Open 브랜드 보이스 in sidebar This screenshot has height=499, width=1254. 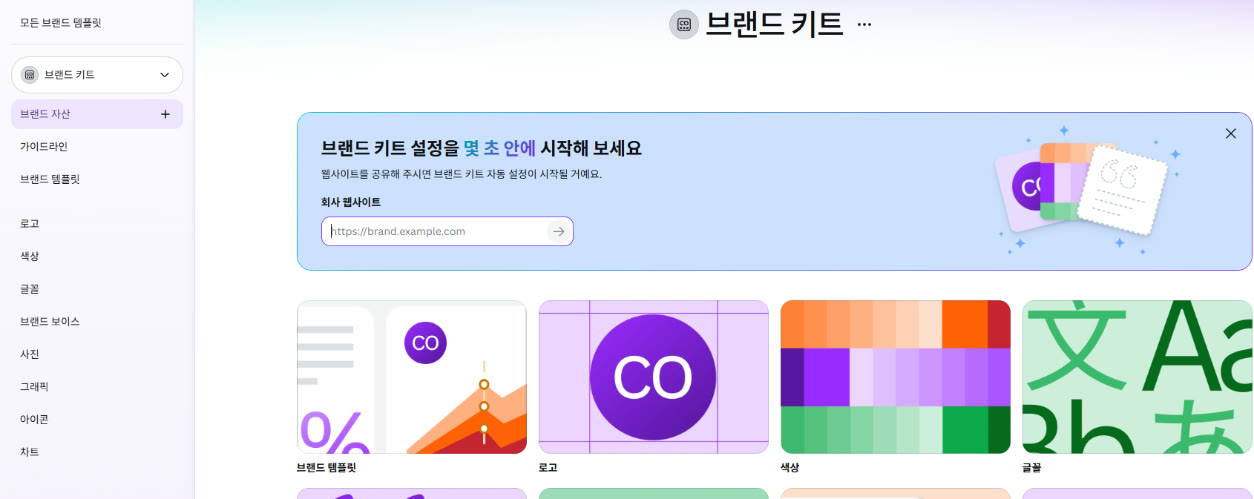click(x=50, y=322)
